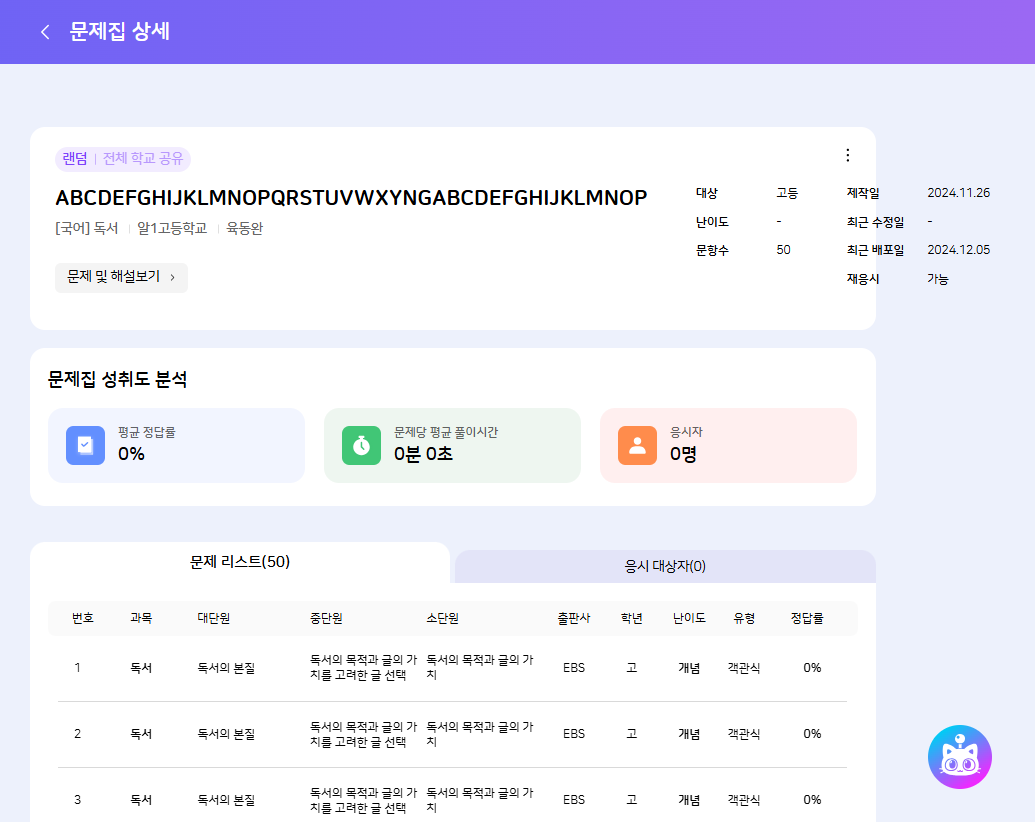
Task: Switch to 응시 대상자(0) tab
Action: 665,566
